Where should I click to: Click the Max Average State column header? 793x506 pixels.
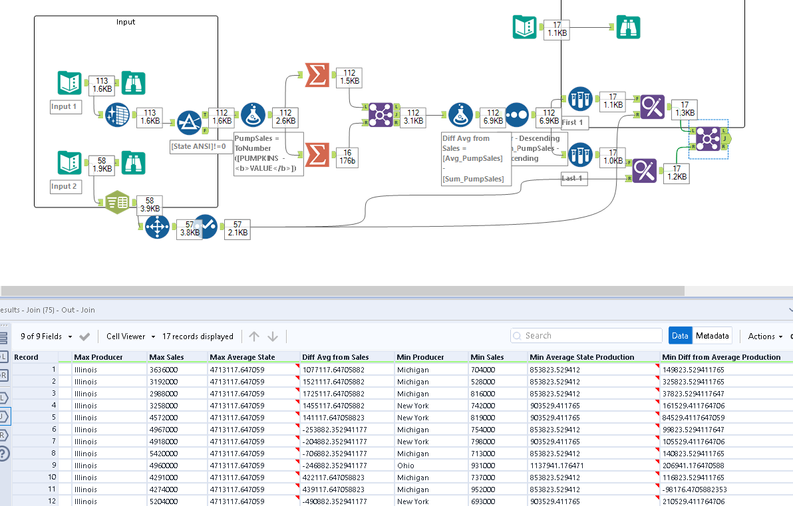point(253,357)
